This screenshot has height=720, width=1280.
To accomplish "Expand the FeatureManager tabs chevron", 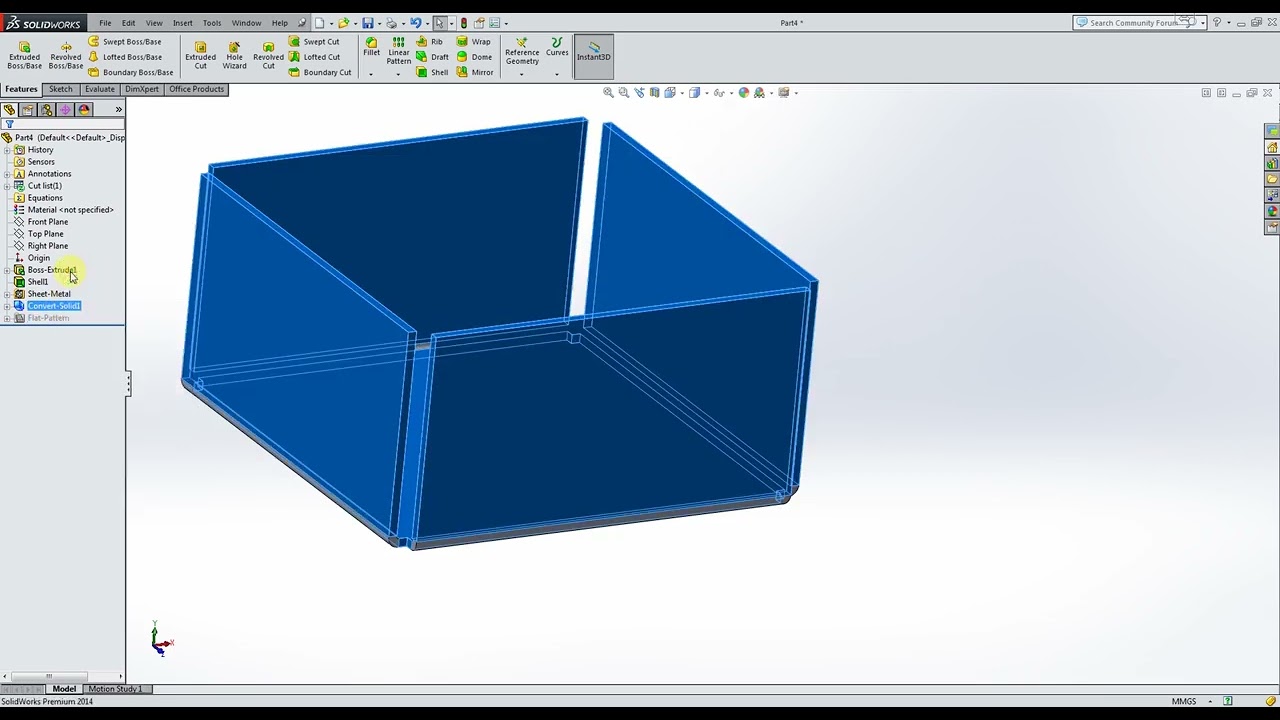I will coord(118,110).
